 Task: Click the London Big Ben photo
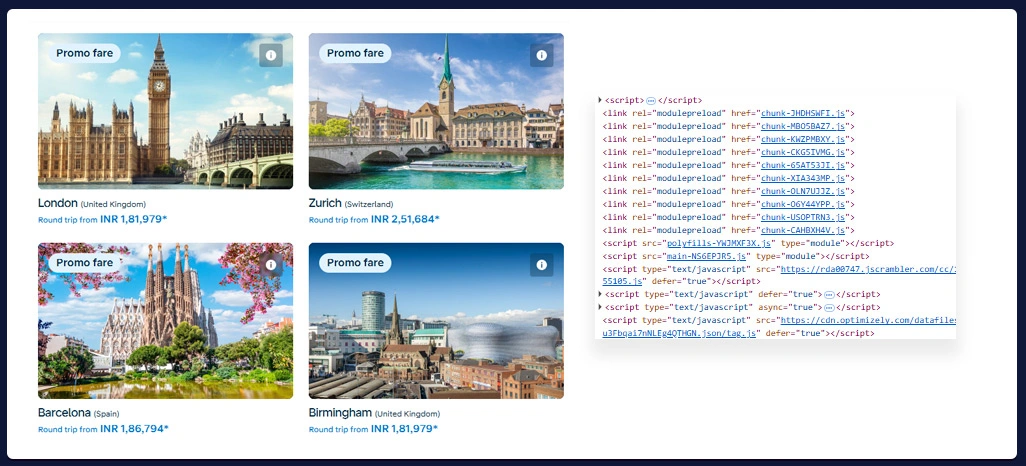[166, 111]
